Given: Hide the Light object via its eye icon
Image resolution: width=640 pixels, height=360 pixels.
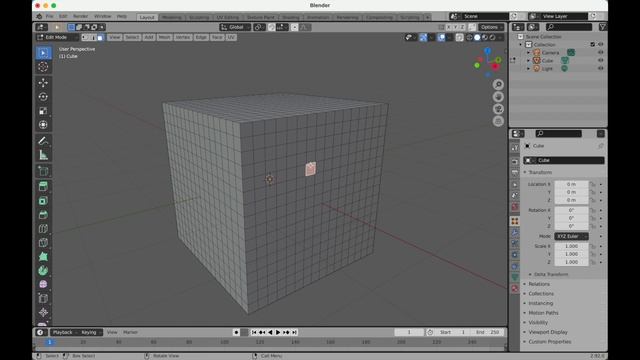Looking at the screenshot, I should (x=600, y=69).
